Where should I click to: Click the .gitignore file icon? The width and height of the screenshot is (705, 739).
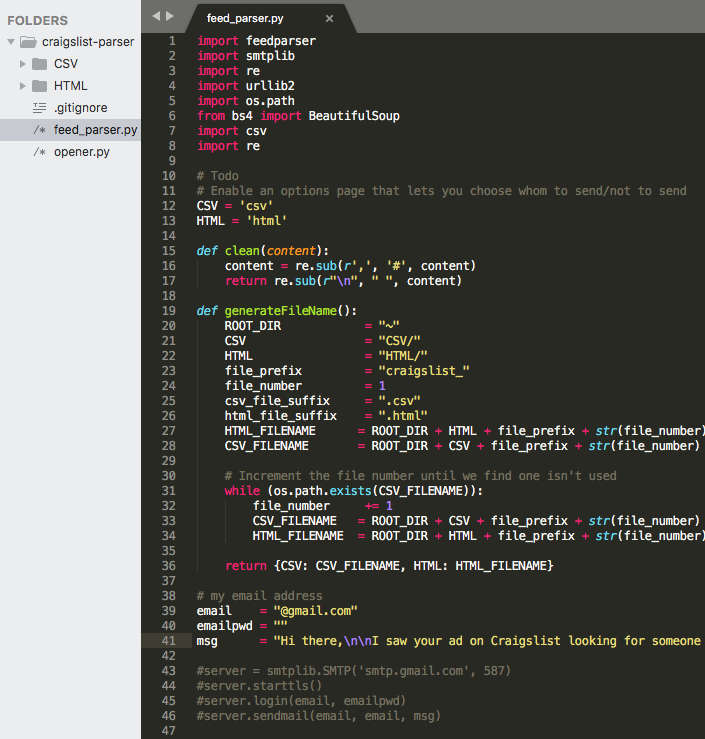[x=39, y=108]
